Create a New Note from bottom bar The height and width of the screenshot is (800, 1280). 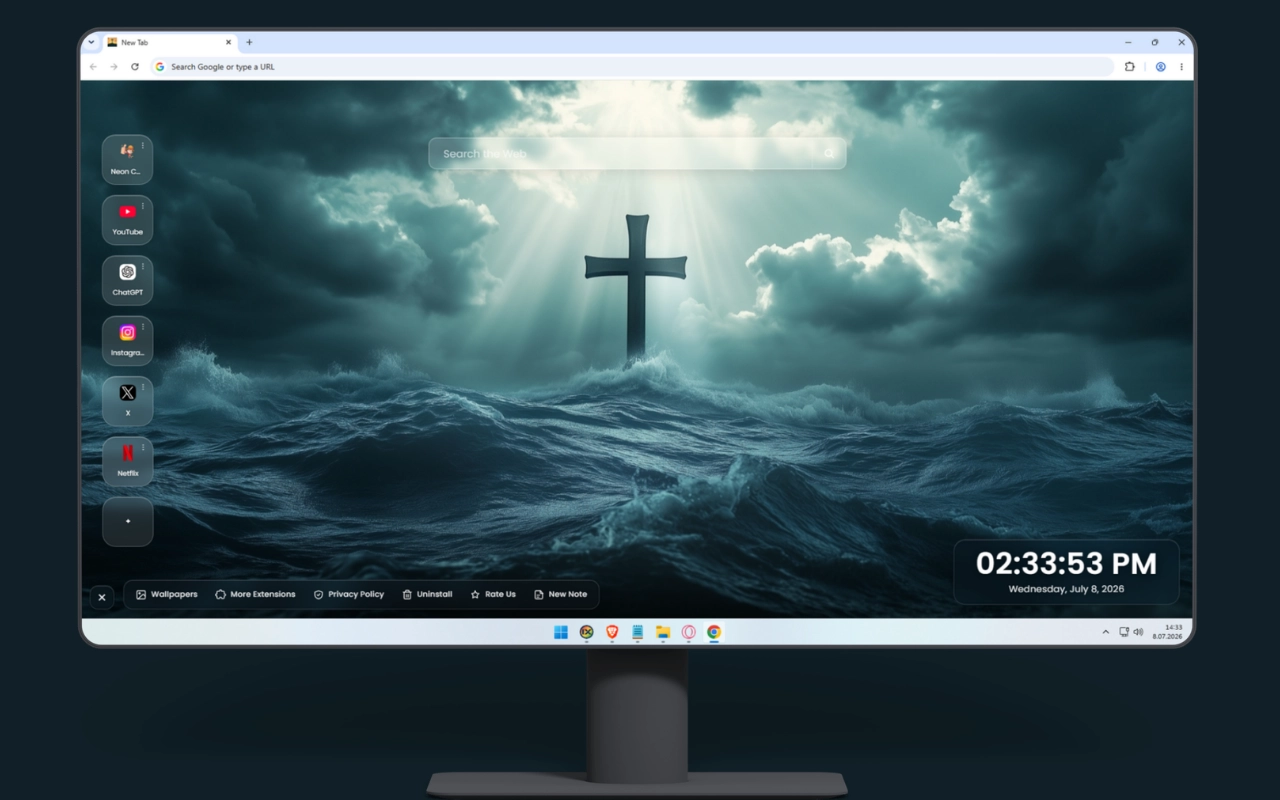[x=560, y=594]
